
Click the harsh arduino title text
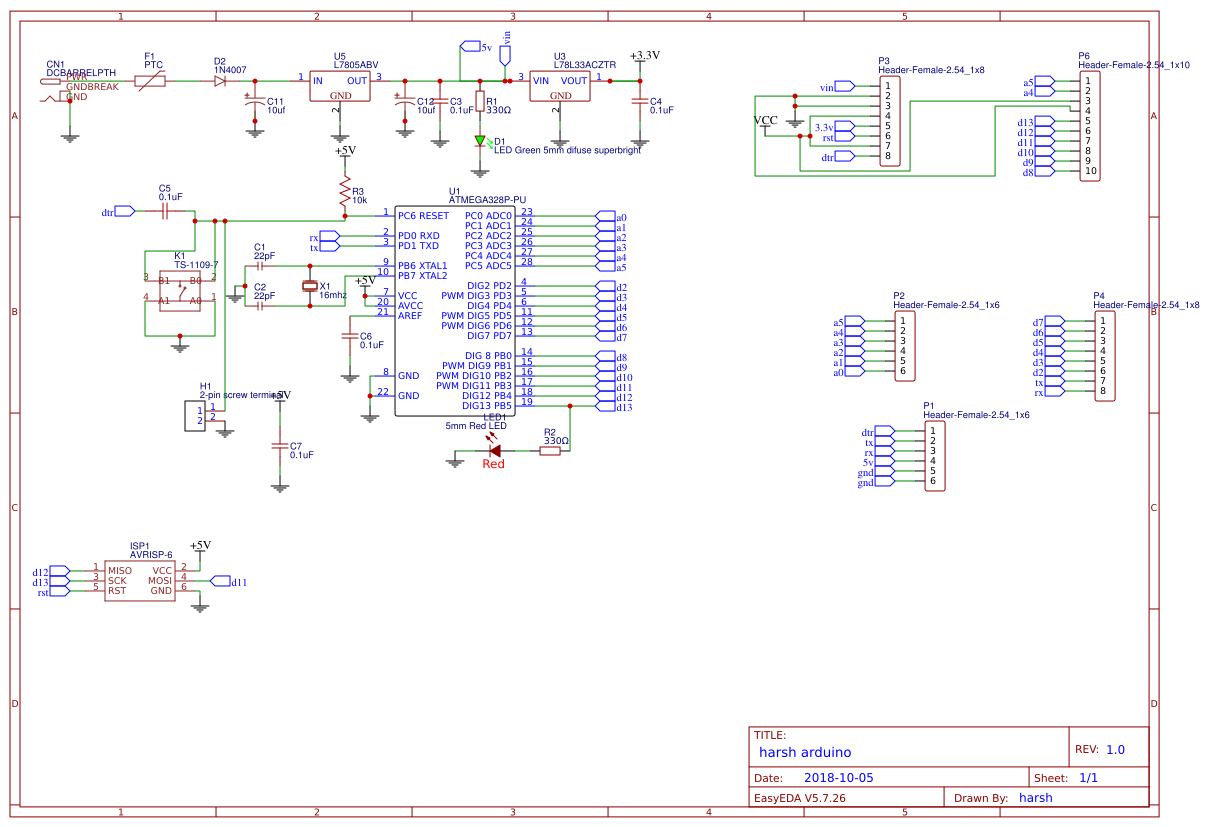pyautogui.click(x=805, y=752)
